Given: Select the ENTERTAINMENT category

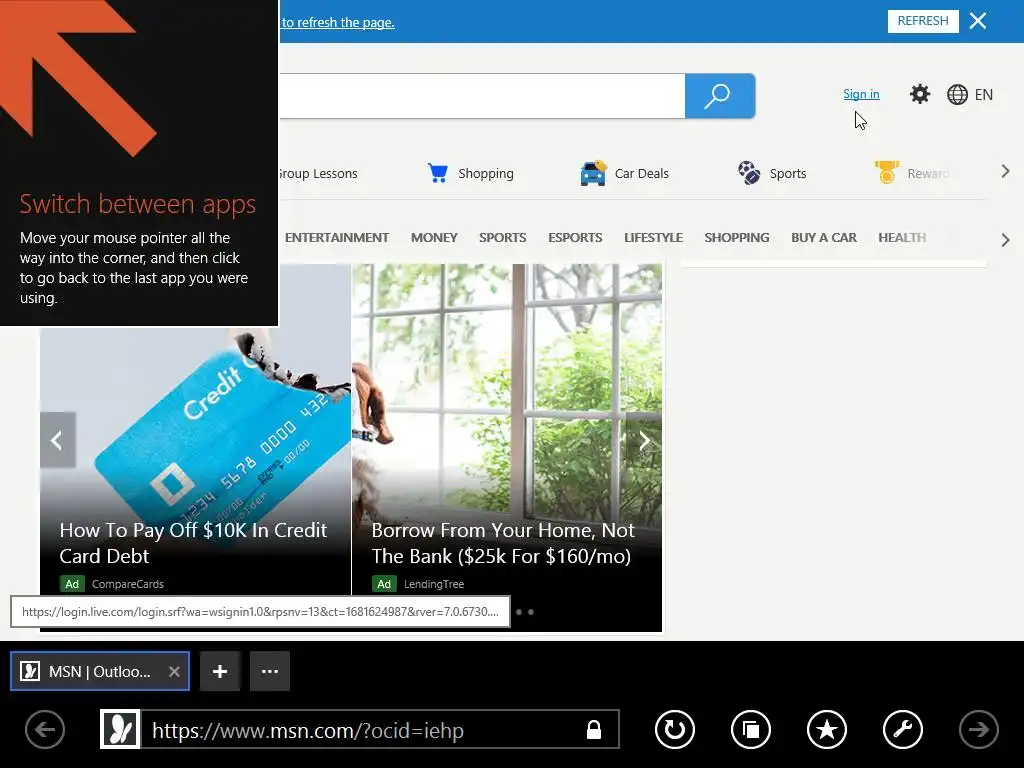Looking at the screenshot, I should click(337, 238).
